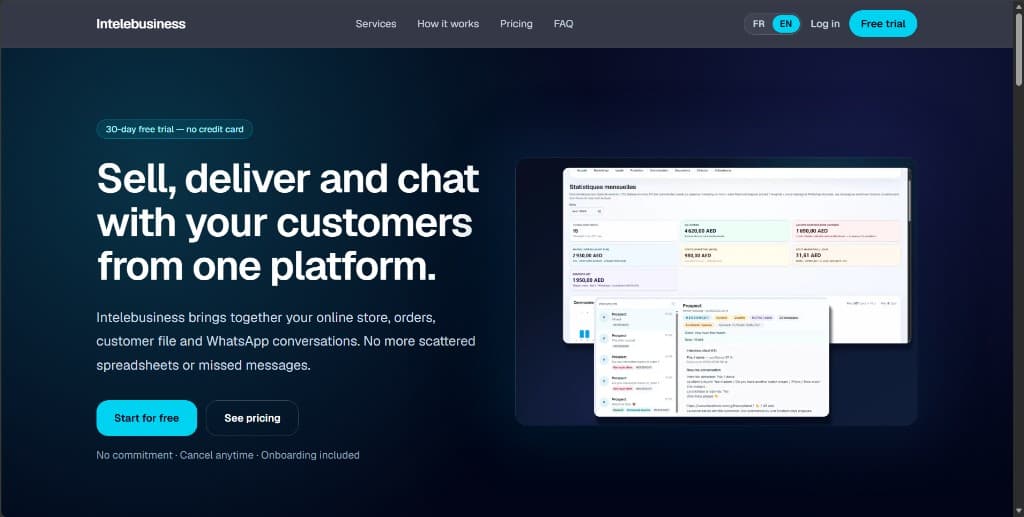Screen dimensions: 1024x517
Task: Click the "No commitment · Cancel anytime" text
Action: tap(175, 455)
